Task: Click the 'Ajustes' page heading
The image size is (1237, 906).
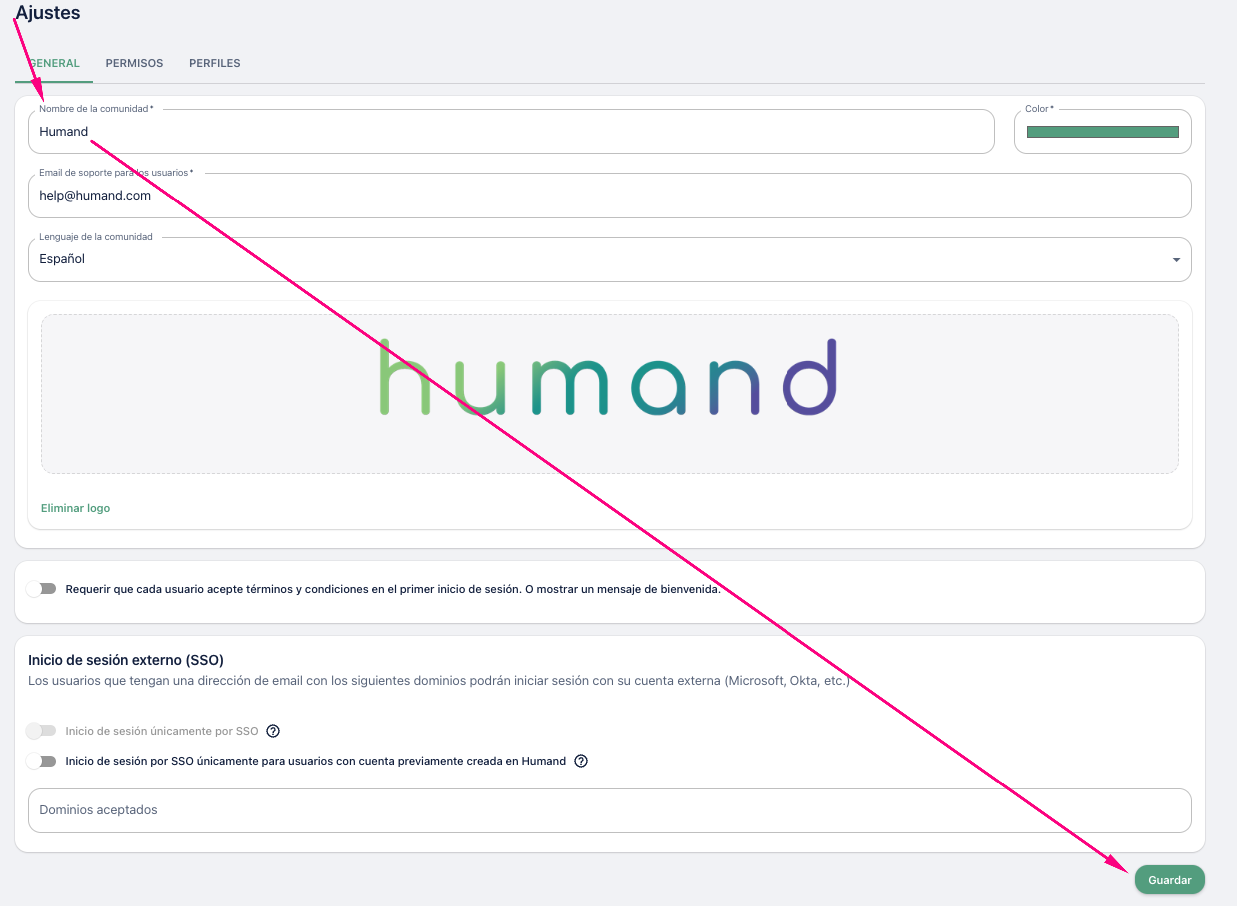Action: [48, 13]
